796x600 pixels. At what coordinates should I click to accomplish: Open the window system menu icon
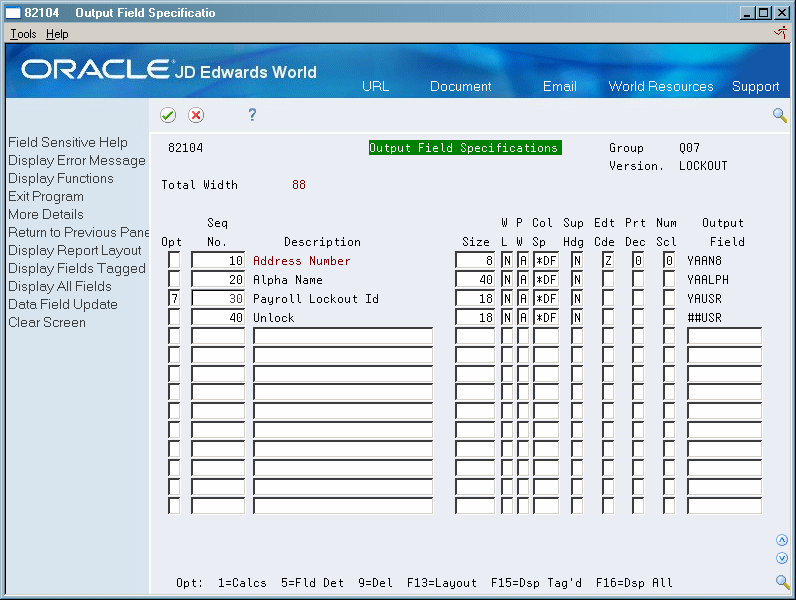(13, 13)
